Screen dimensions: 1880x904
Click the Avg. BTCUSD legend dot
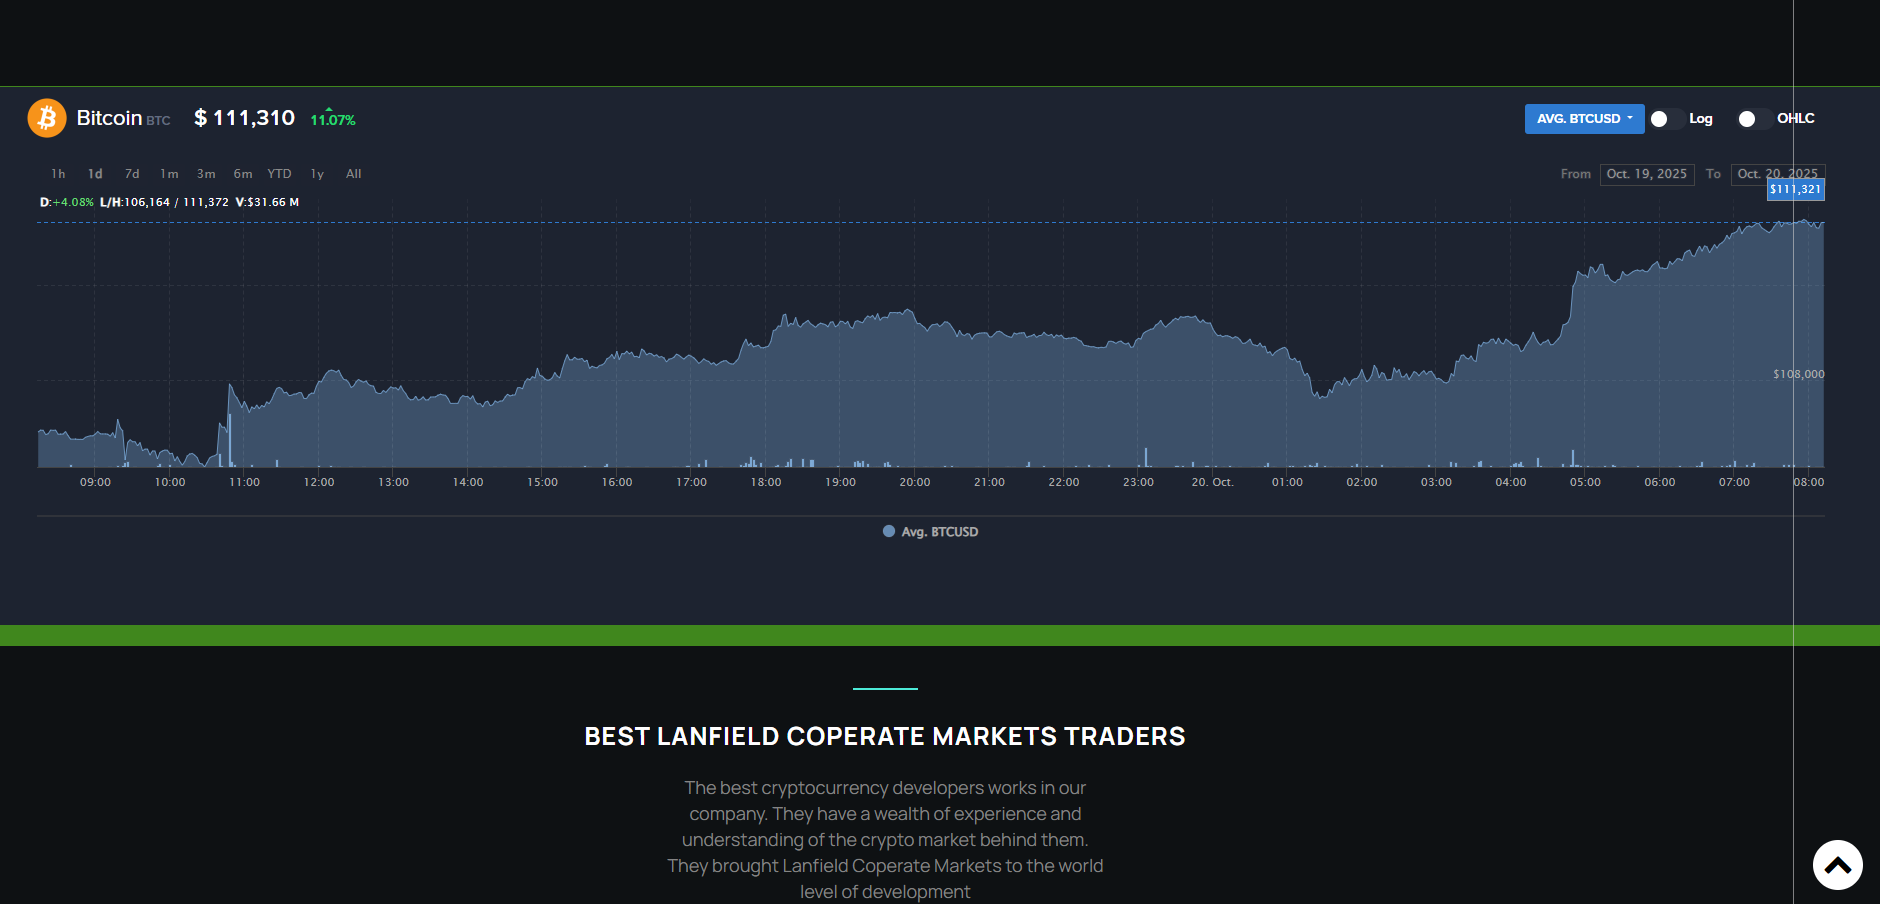(x=888, y=532)
